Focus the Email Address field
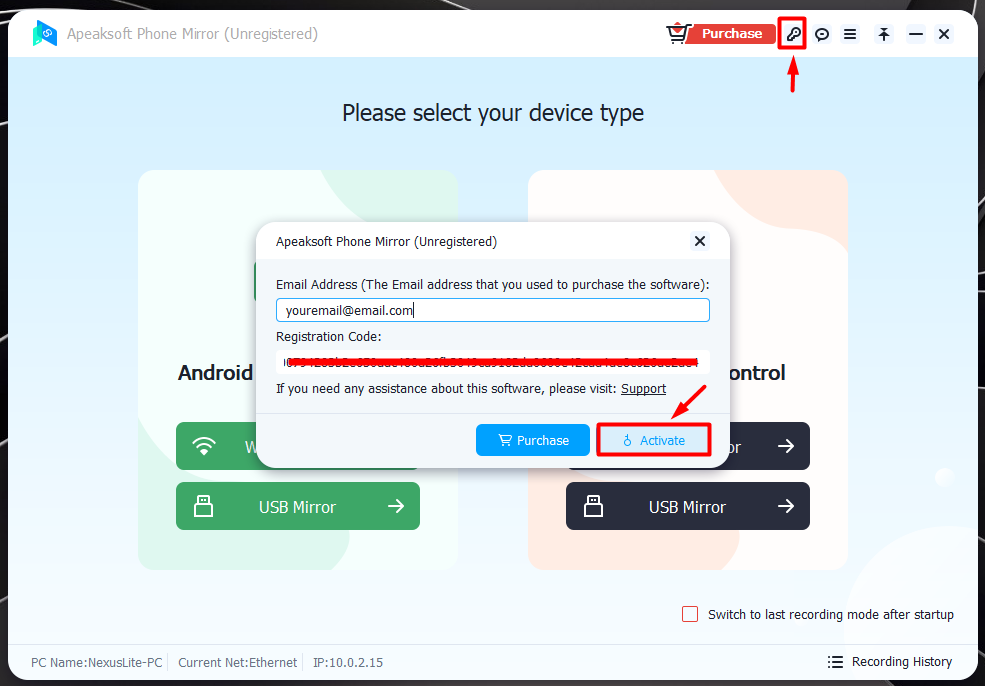 coord(492,310)
